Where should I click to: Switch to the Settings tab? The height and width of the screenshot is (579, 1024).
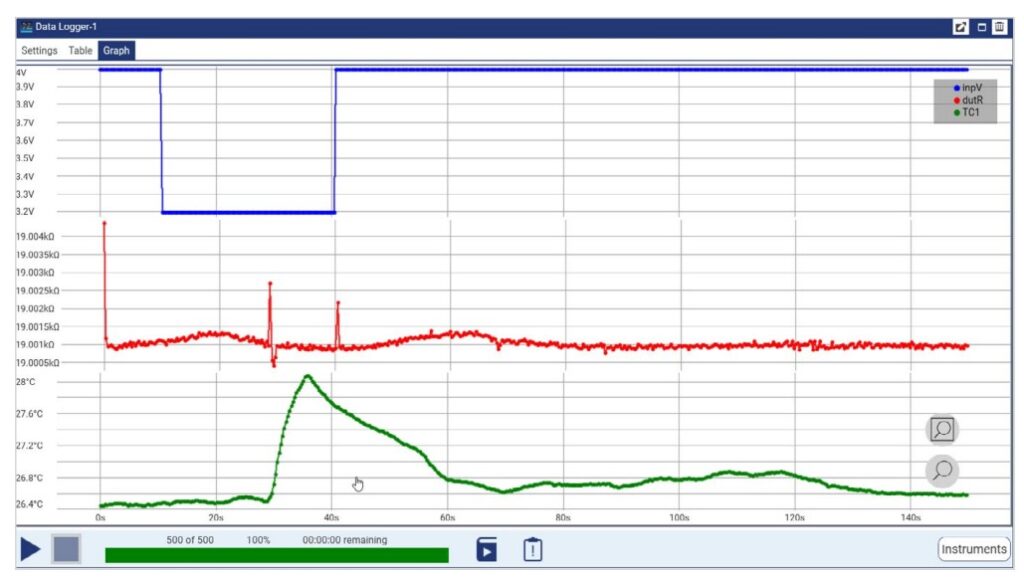click(39, 49)
